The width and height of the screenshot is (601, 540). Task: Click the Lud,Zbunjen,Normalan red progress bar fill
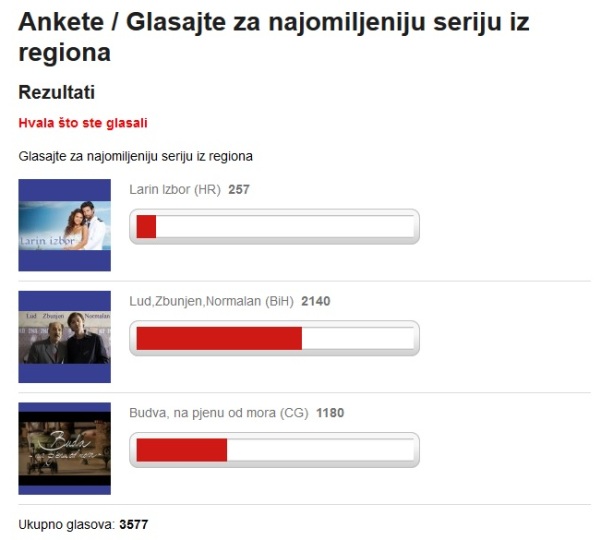(x=219, y=338)
